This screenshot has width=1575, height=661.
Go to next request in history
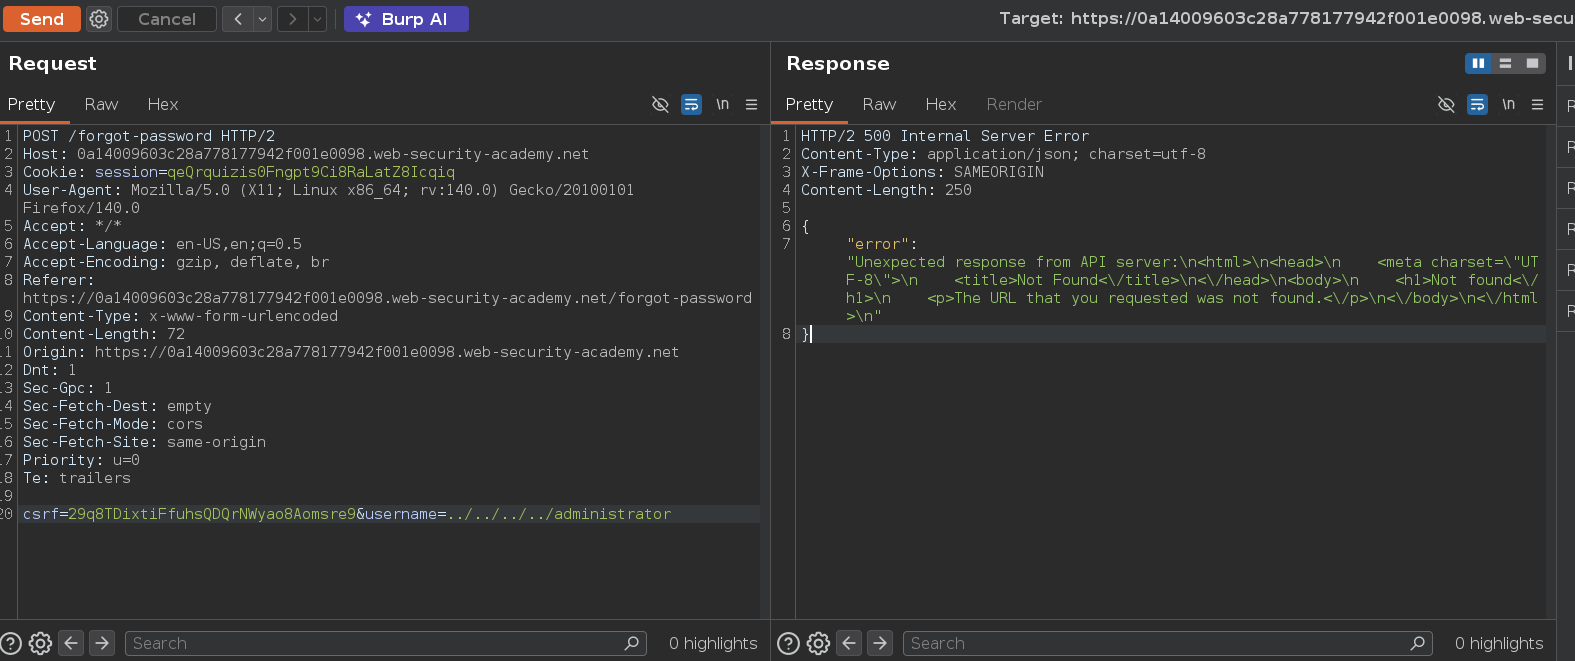tap(292, 19)
